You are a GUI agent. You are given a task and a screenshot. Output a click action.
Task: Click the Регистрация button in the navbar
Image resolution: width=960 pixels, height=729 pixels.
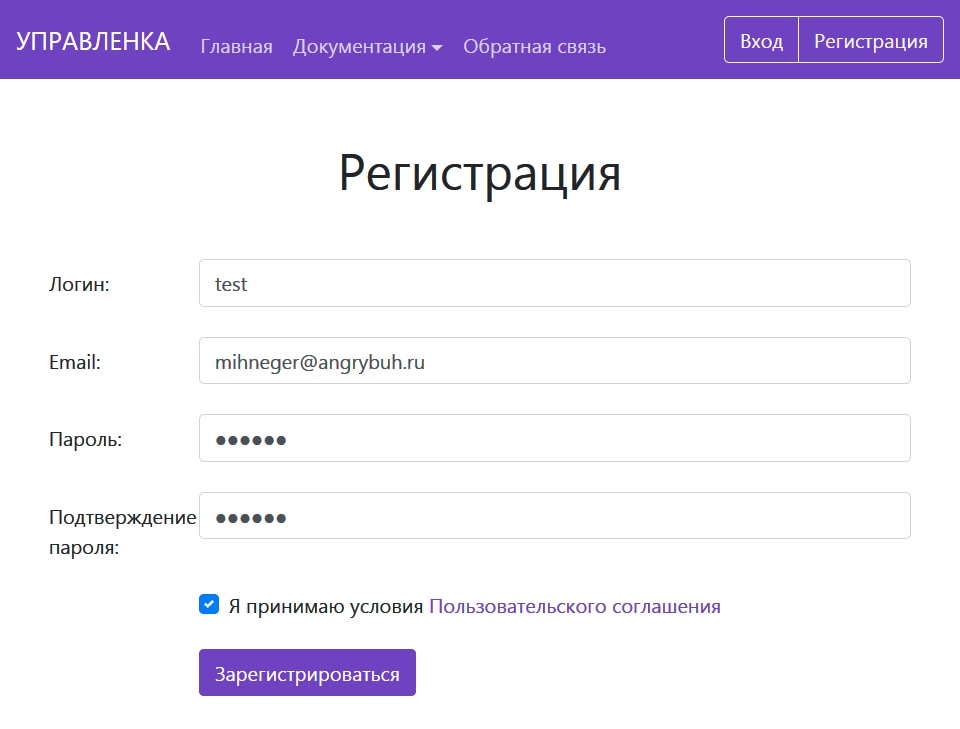tap(870, 41)
